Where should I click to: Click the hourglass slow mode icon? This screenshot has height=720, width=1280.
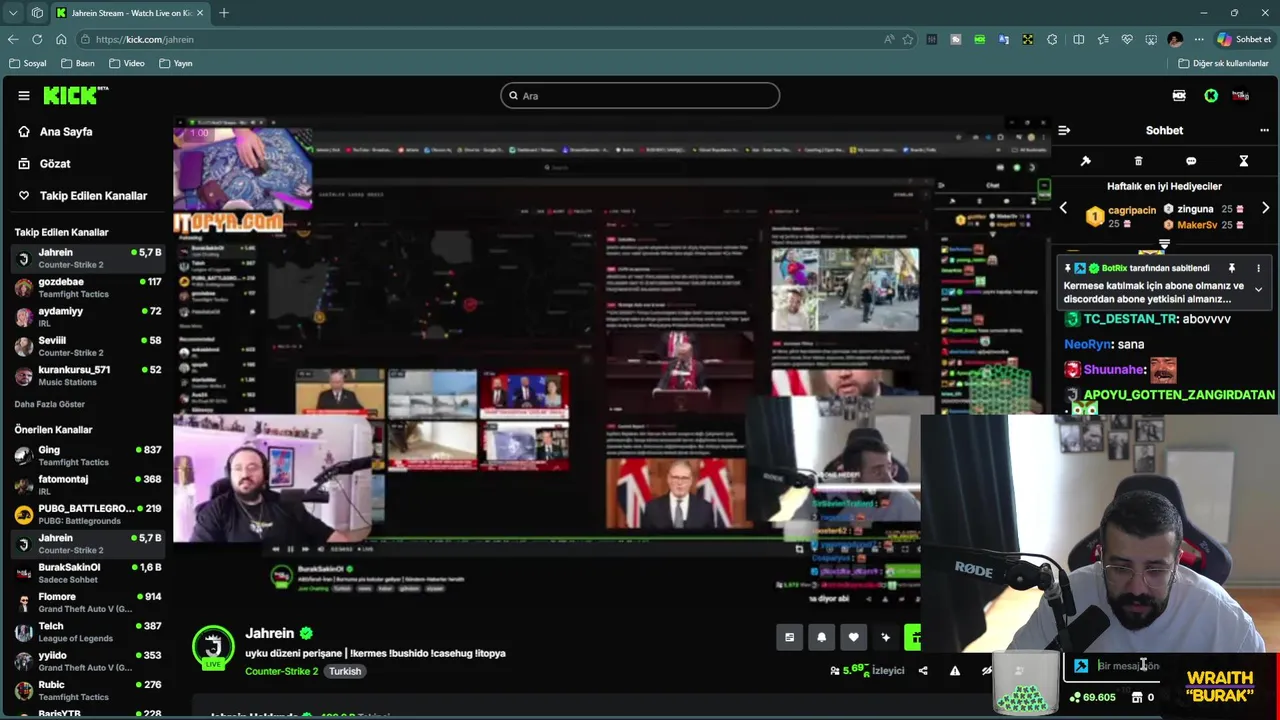coord(1244,161)
